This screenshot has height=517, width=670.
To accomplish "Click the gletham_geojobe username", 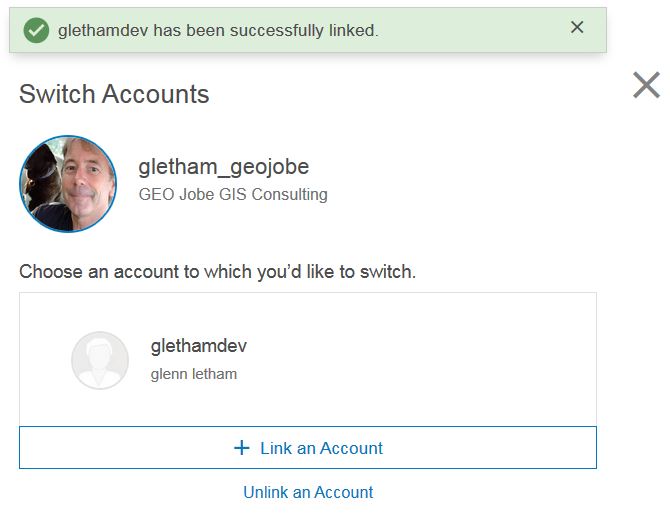I will 223,167.
